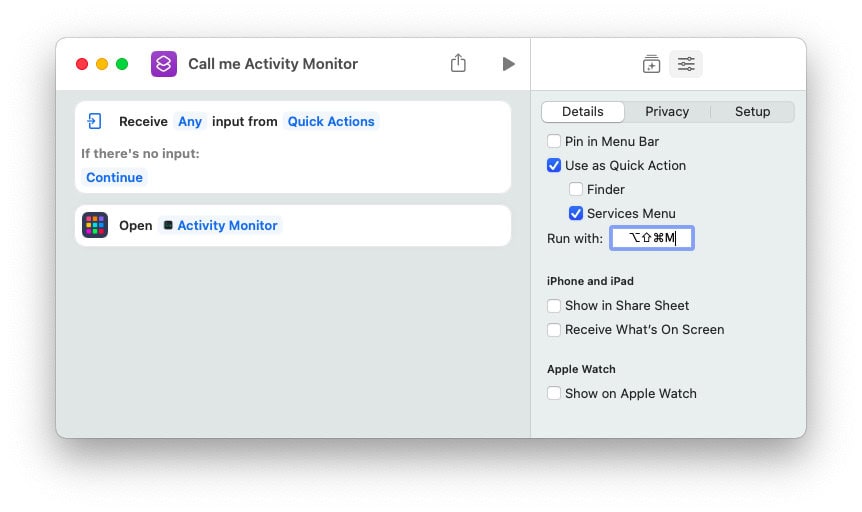Image resolution: width=862 pixels, height=512 pixels.
Task: Click the Receive input action icon
Action: click(95, 121)
